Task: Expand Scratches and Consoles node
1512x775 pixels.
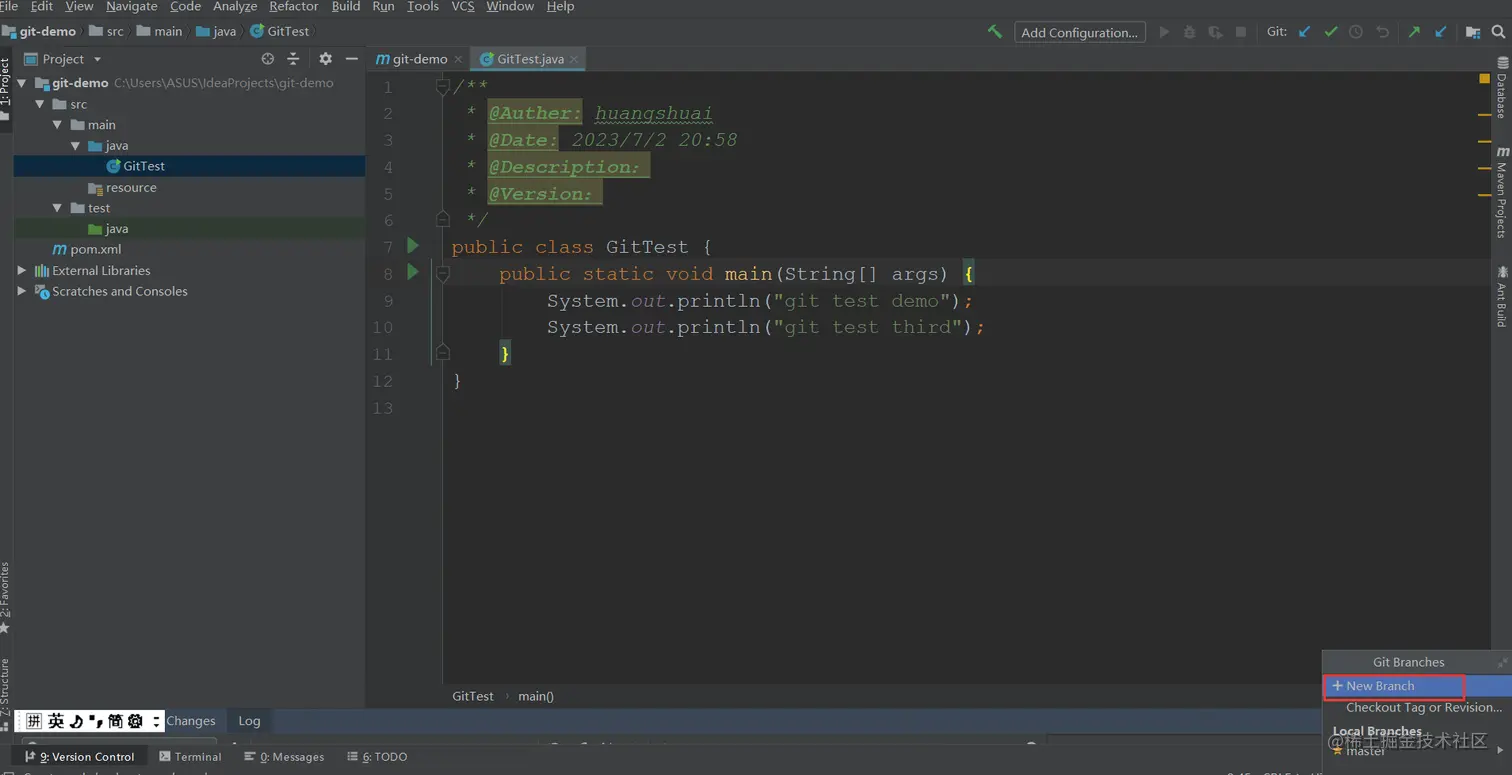Action: pyautogui.click(x=22, y=291)
